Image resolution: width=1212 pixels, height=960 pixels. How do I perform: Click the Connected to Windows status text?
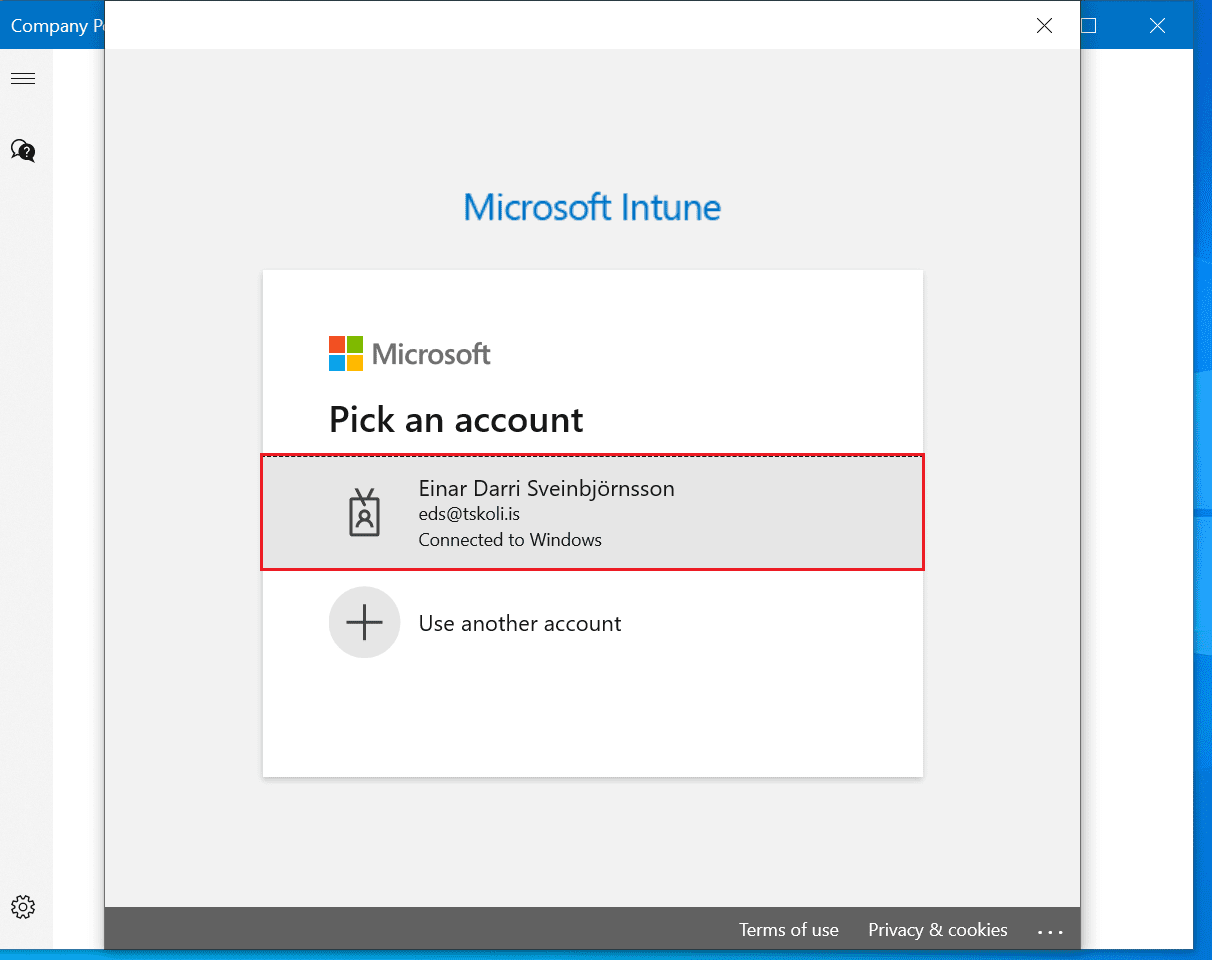point(510,540)
